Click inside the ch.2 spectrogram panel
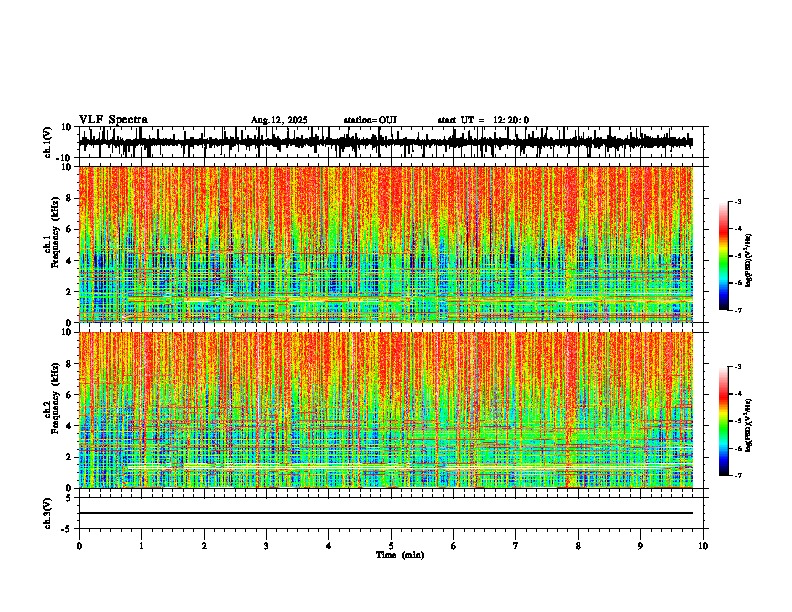Viewport: 792px width, 612px height. [386, 410]
